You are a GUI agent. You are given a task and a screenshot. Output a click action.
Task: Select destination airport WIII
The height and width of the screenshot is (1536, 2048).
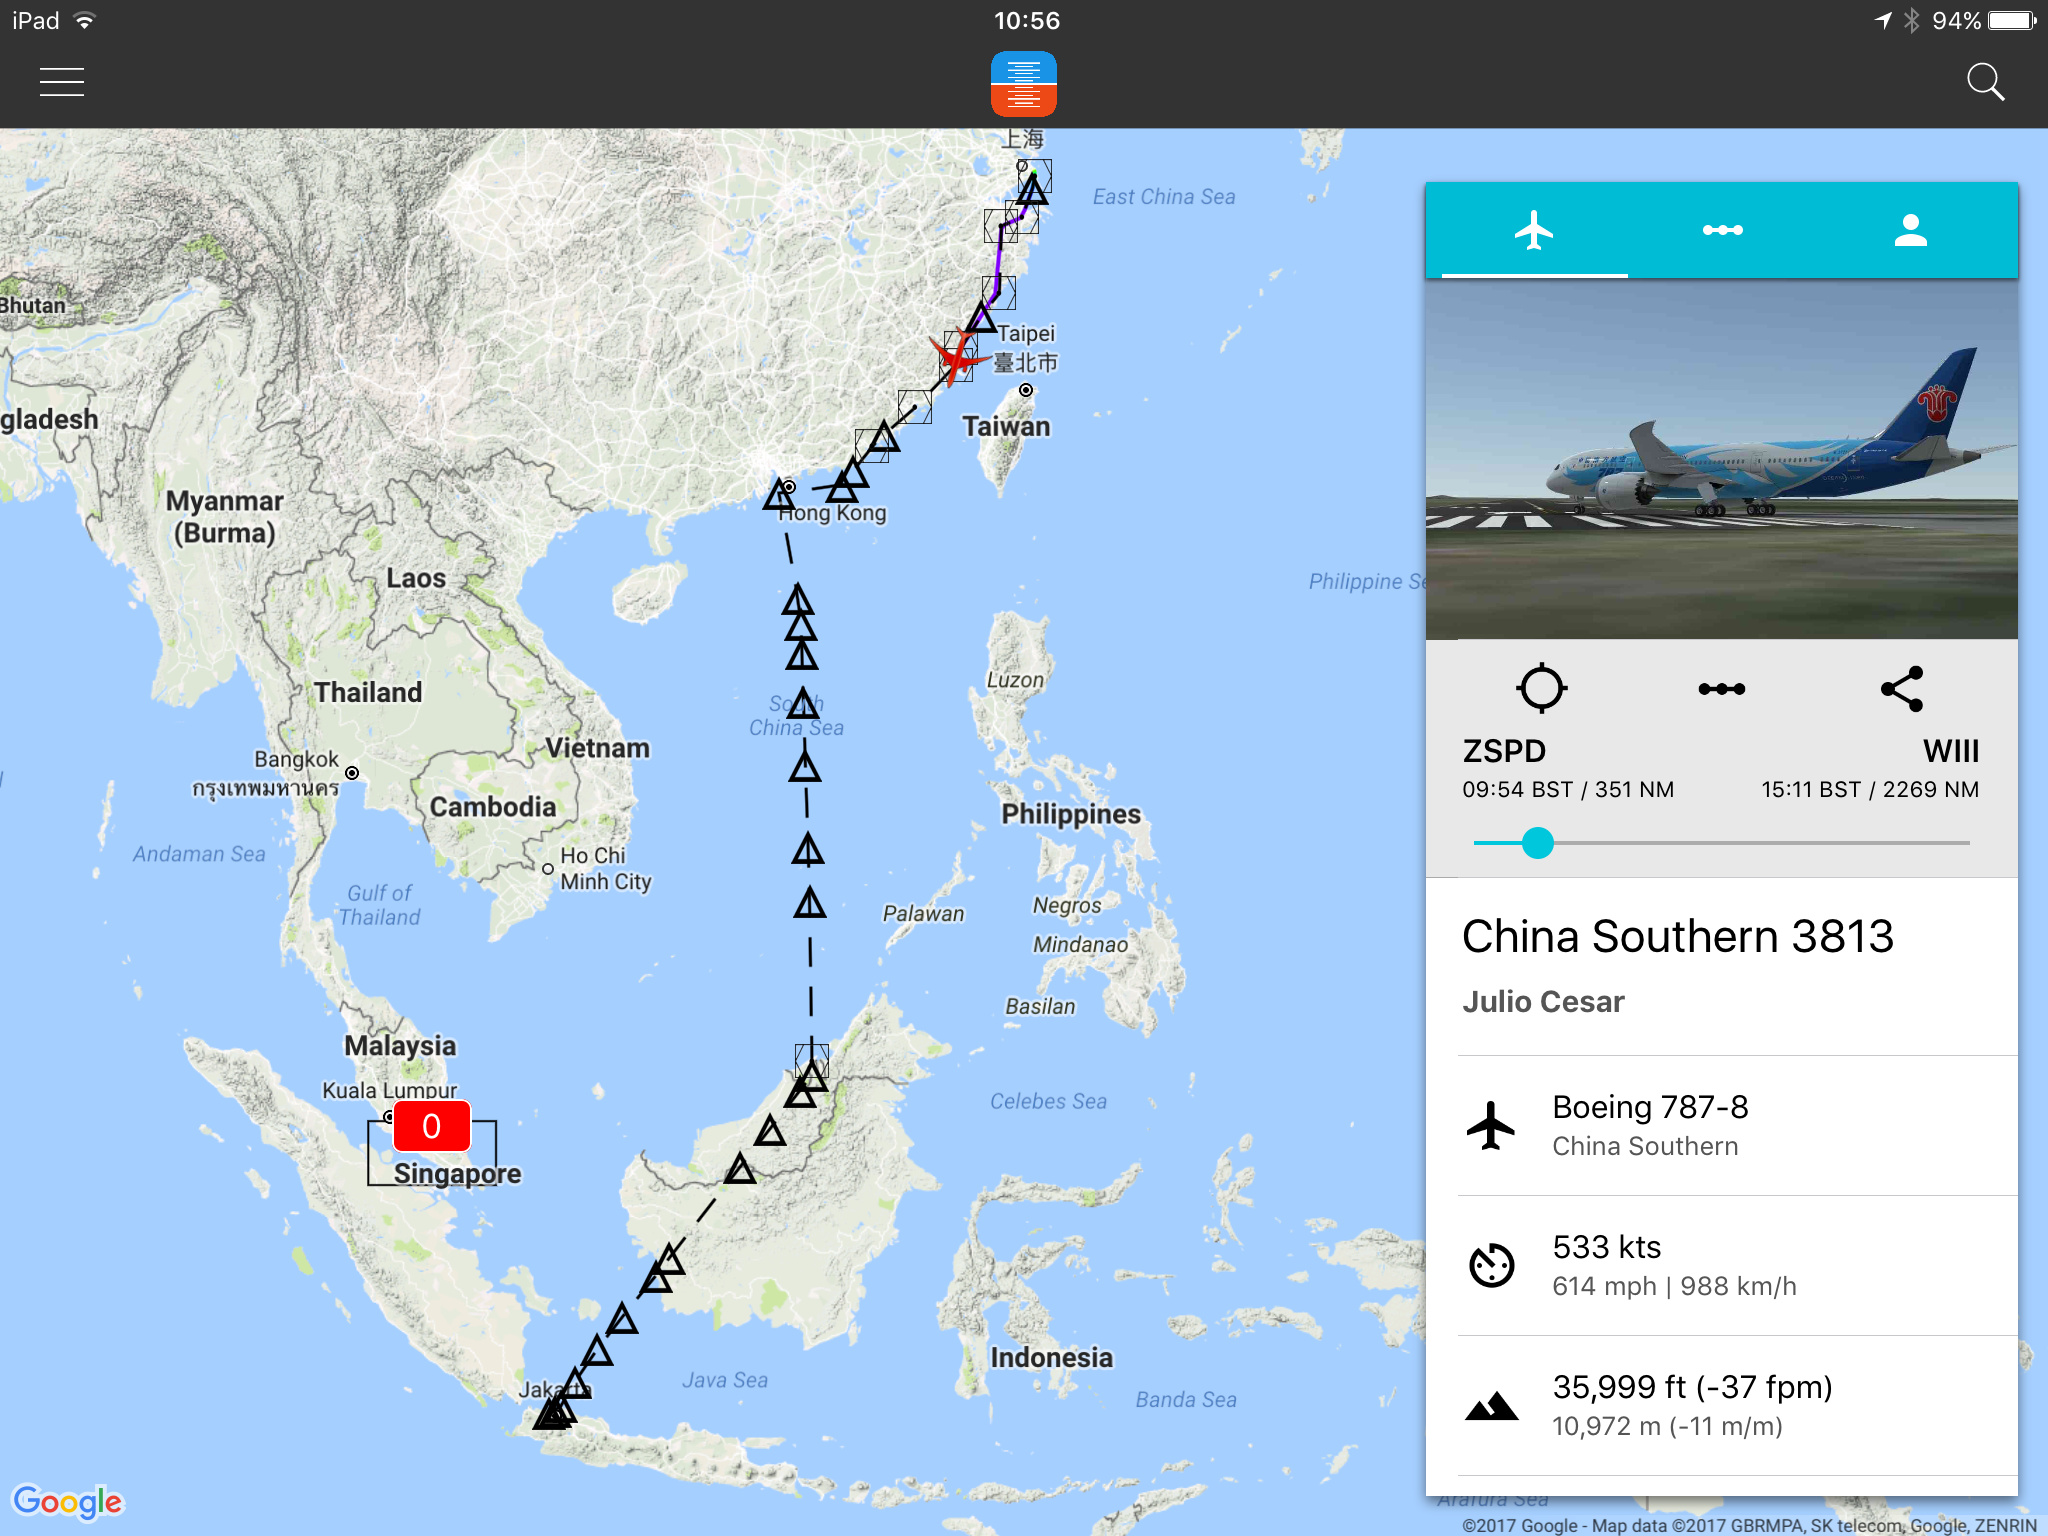tap(1951, 751)
